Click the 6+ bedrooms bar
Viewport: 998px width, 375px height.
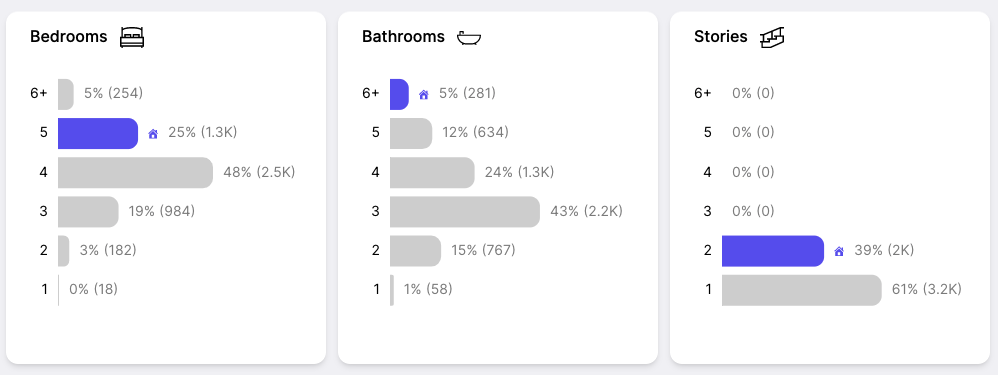(x=66, y=94)
